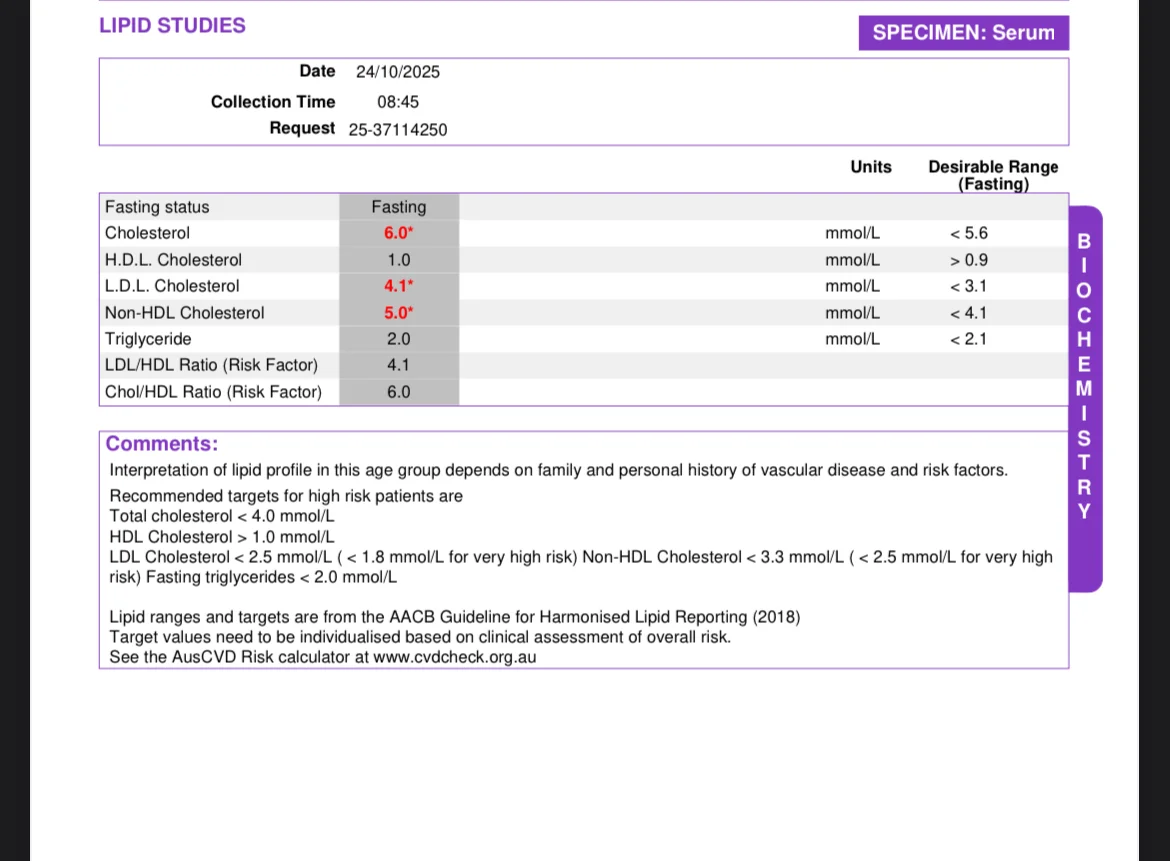Click the Comments: section heading

(x=162, y=443)
